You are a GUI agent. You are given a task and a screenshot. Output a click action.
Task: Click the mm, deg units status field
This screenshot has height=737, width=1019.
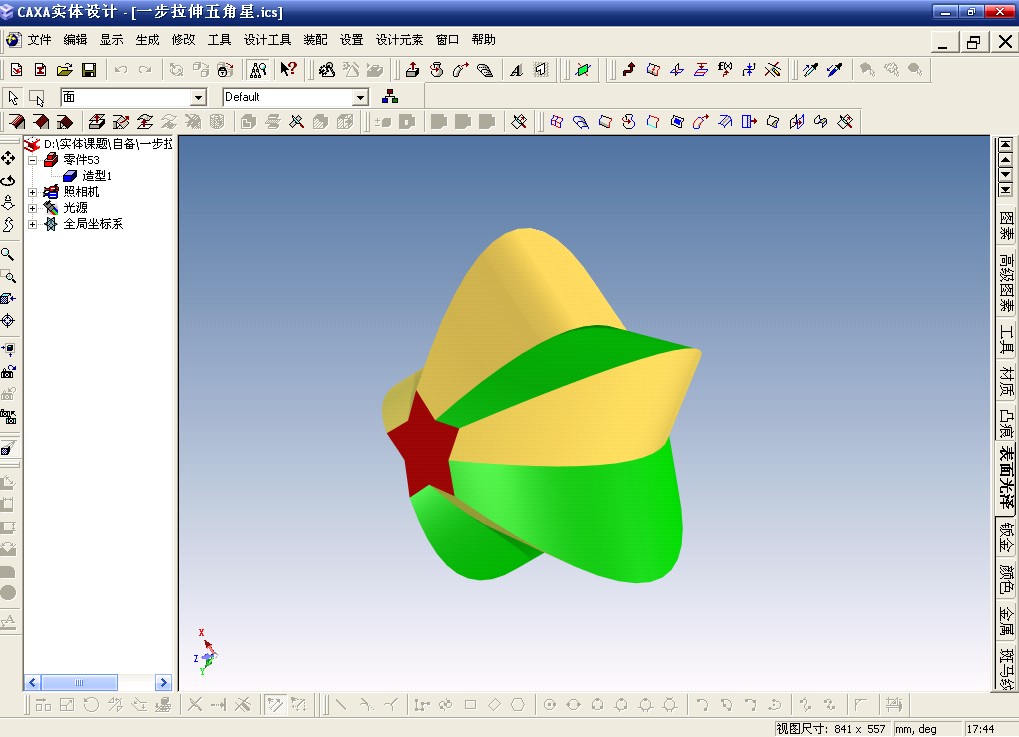click(916, 729)
